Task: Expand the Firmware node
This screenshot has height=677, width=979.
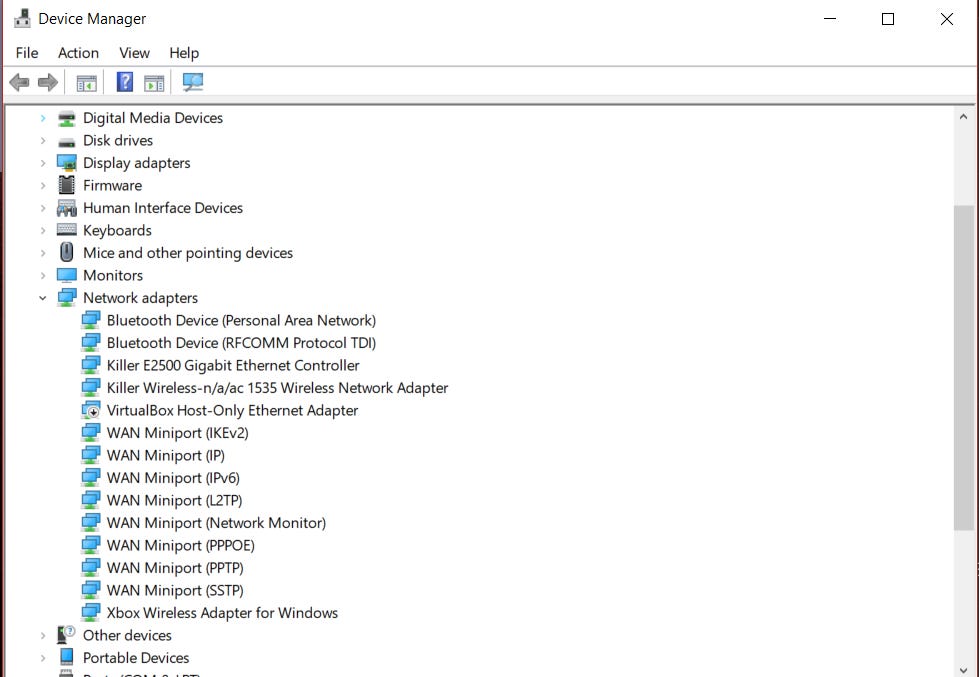Action: coord(42,185)
